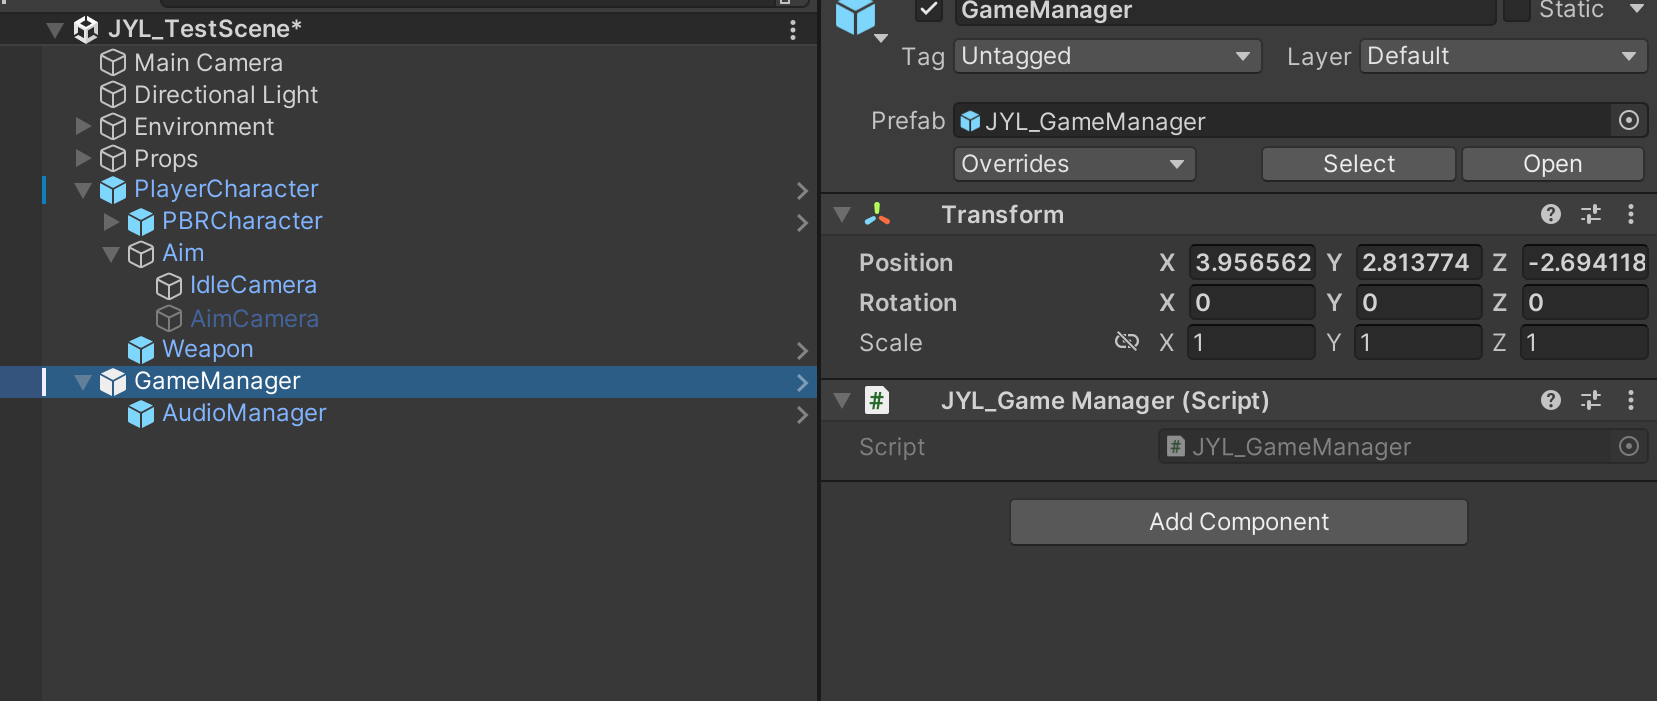Open JYL_Game Manager script preset selector
This screenshot has height=701, width=1657.
1591,400
